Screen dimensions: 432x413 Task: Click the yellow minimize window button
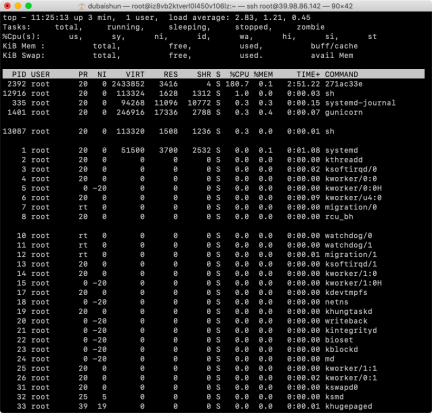coord(18,6)
